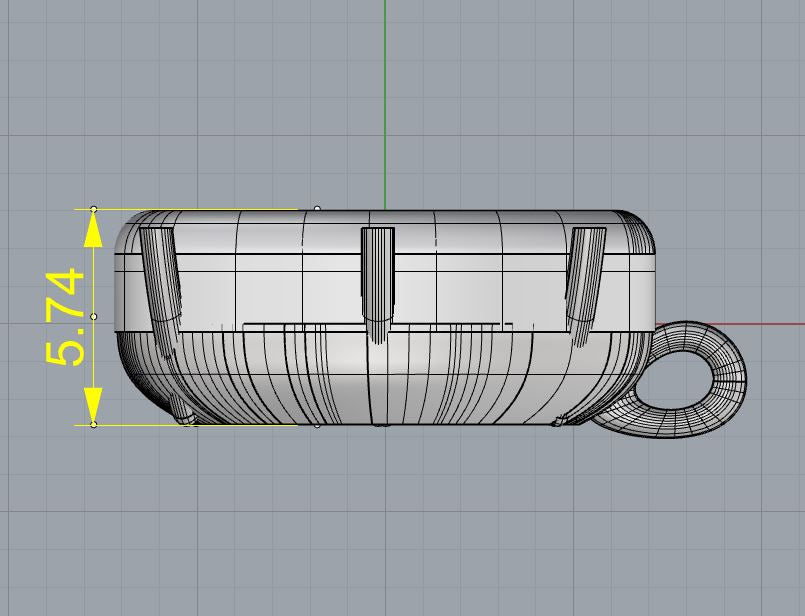805x616 pixels.
Task: Click the upper yellow dimension arrowhead
Action: click(x=93, y=230)
